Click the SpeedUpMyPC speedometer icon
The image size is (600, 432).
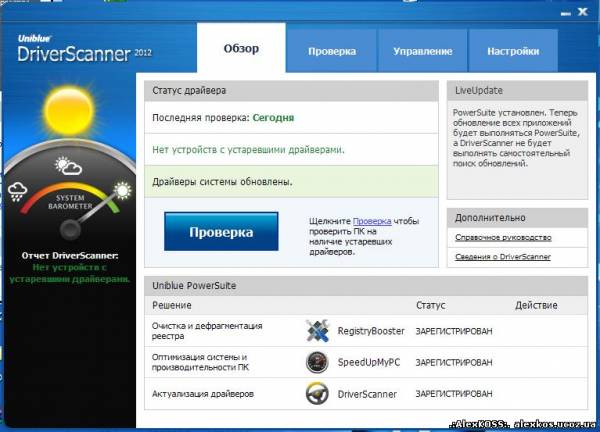(x=317, y=362)
